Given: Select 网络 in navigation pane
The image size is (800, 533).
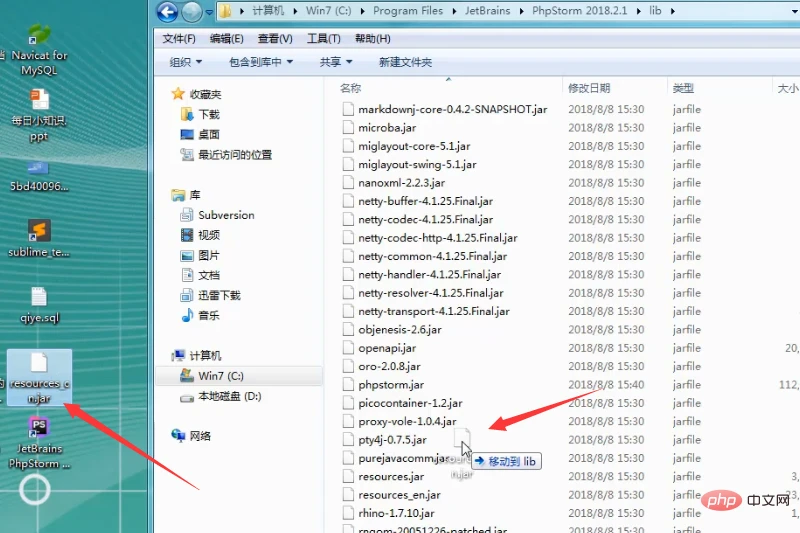Looking at the screenshot, I should coord(192,436).
